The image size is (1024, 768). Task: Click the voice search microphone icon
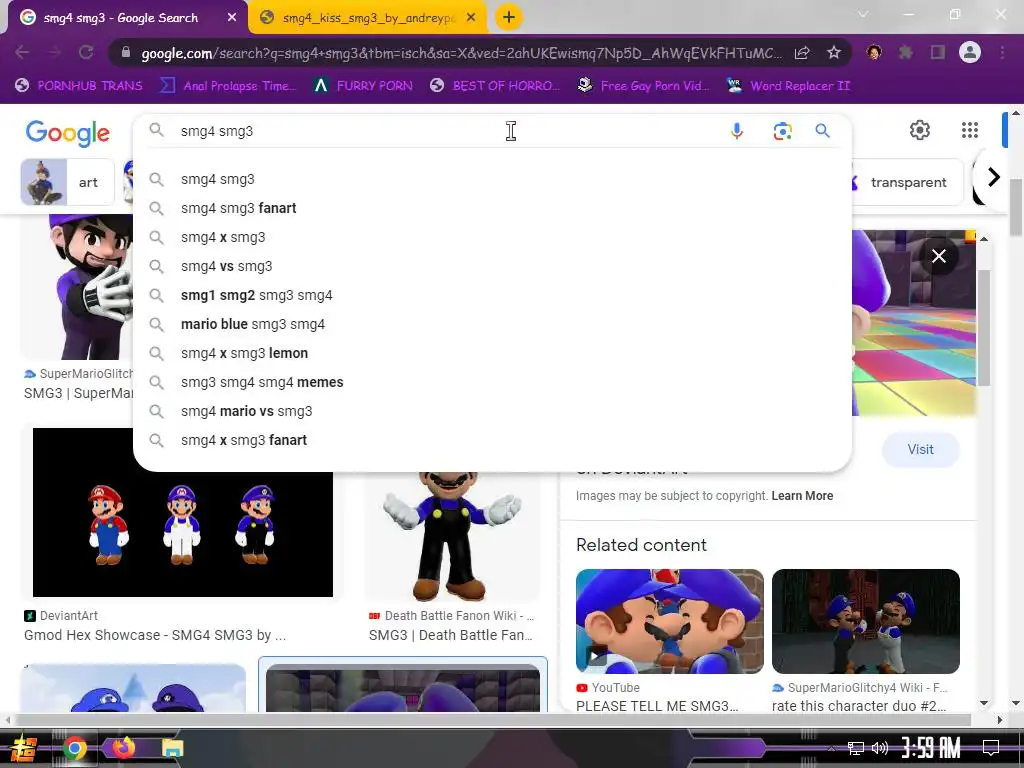coord(737,131)
